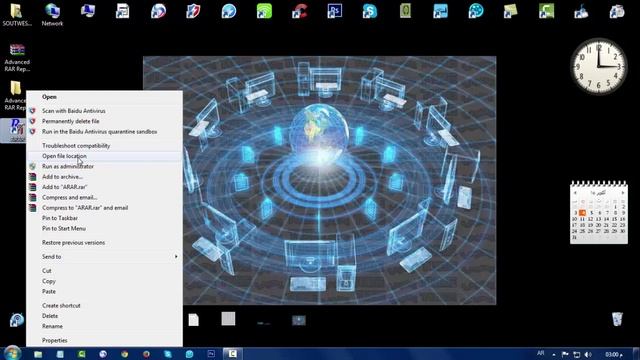Click Open in the context menu
The width and height of the screenshot is (640, 360).
coord(104,97)
